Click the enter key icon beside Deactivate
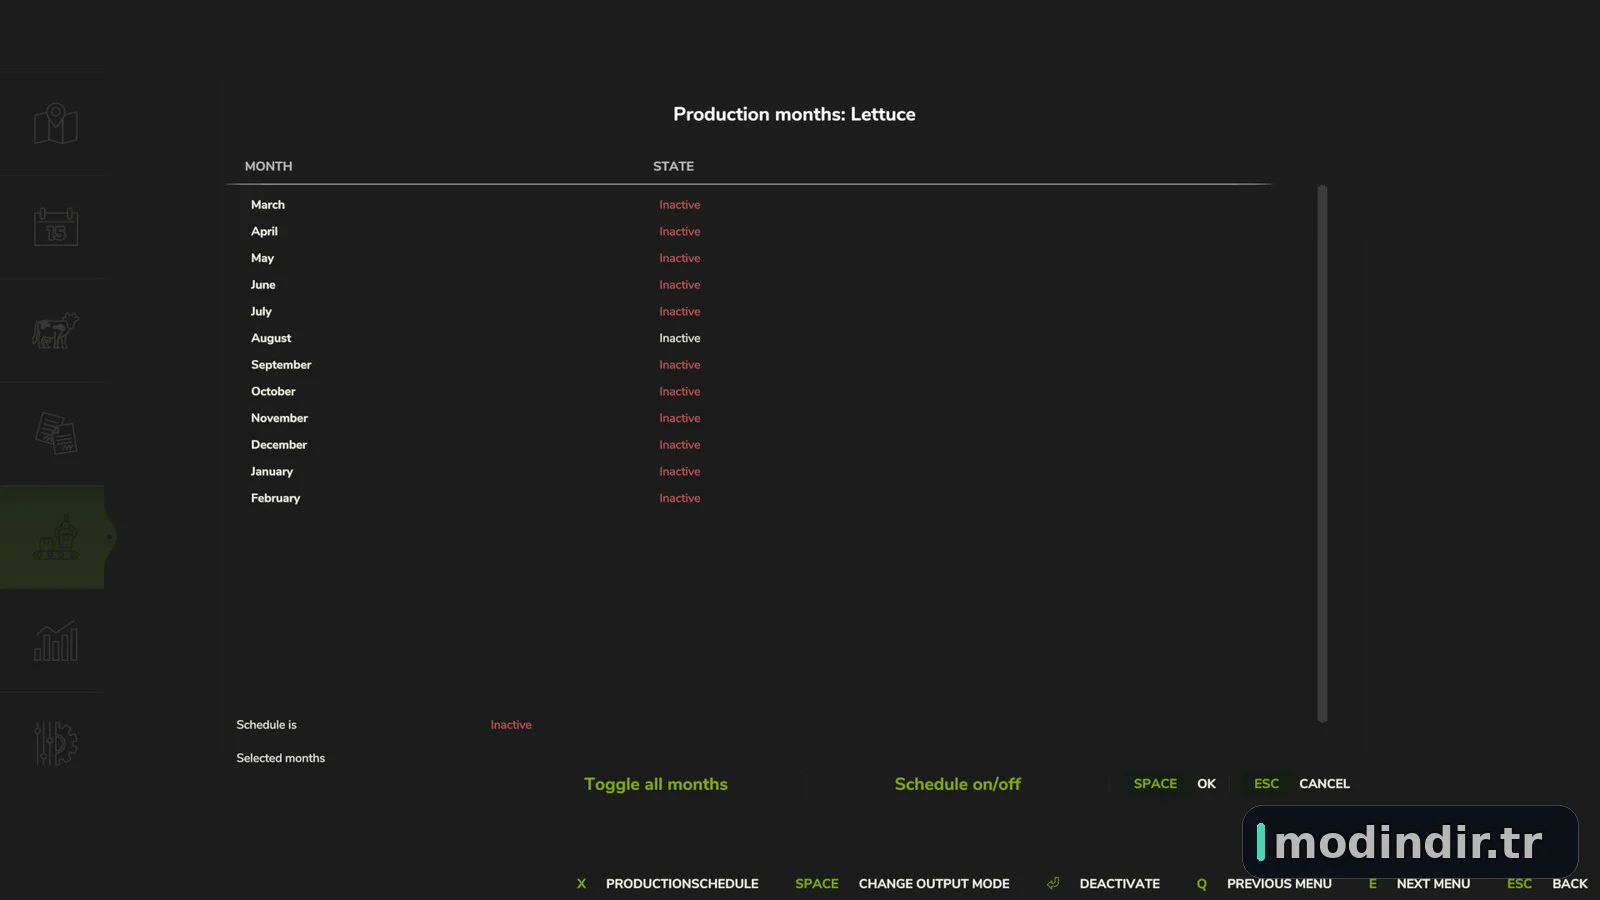 [x=1053, y=883]
